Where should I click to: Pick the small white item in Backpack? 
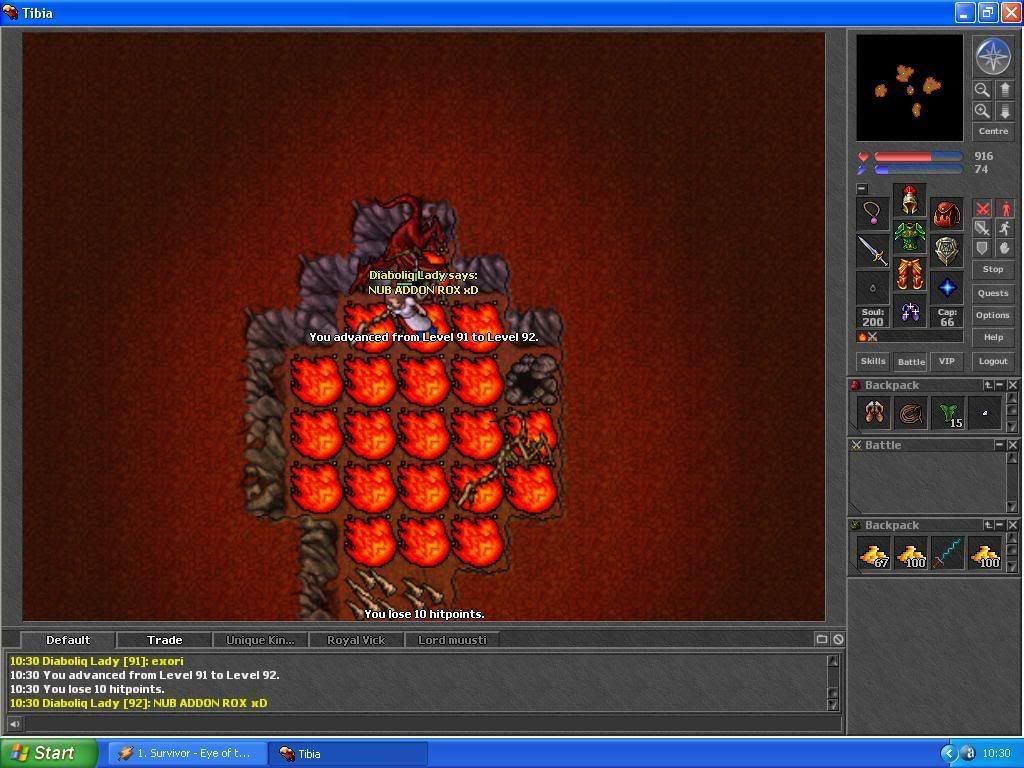click(x=985, y=413)
